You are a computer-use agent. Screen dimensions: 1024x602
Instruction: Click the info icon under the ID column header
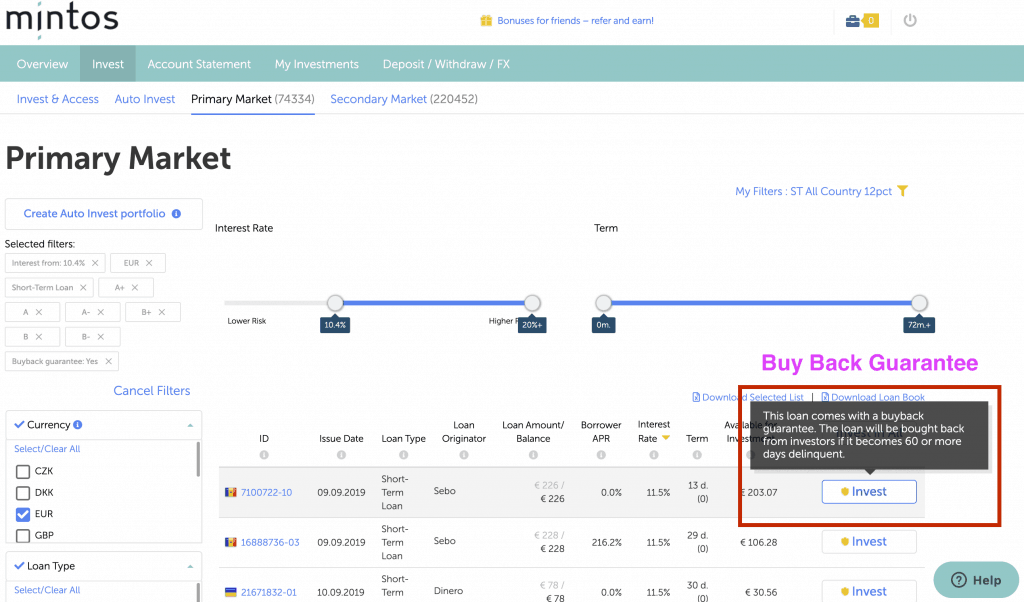click(x=266, y=455)
